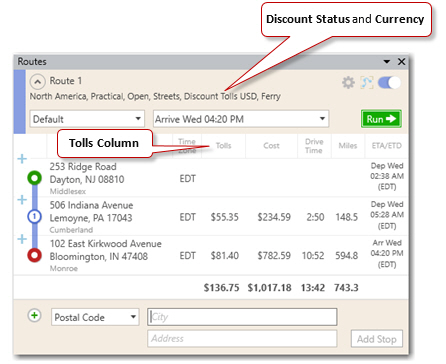Click into the City input field

tap(242, 317)
